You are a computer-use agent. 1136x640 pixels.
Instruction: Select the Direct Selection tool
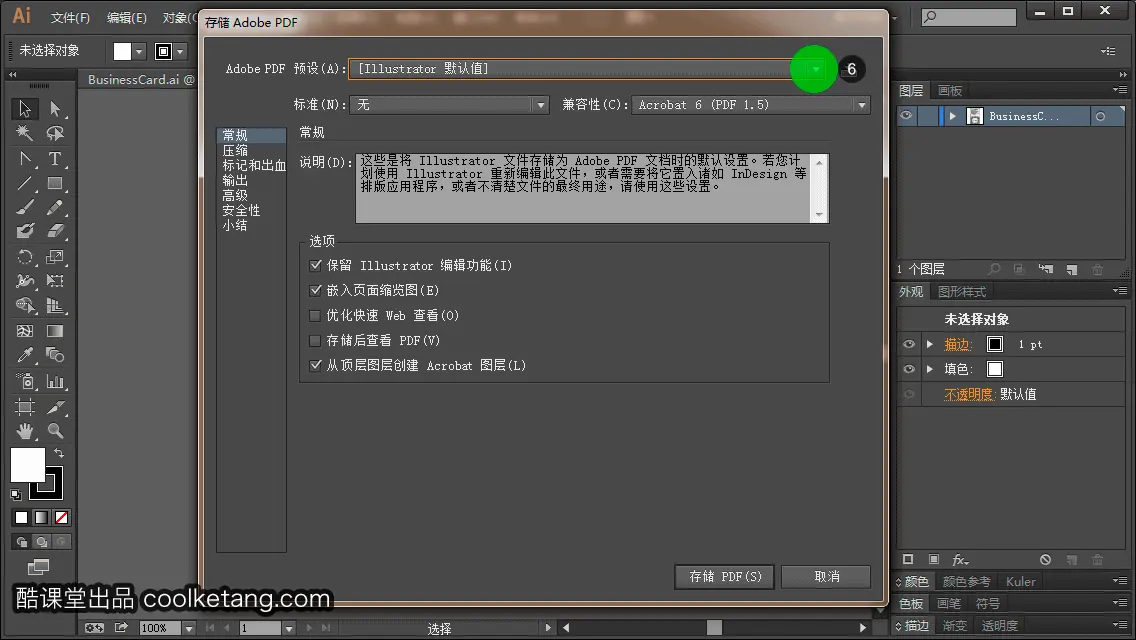(x=55, y=109)
